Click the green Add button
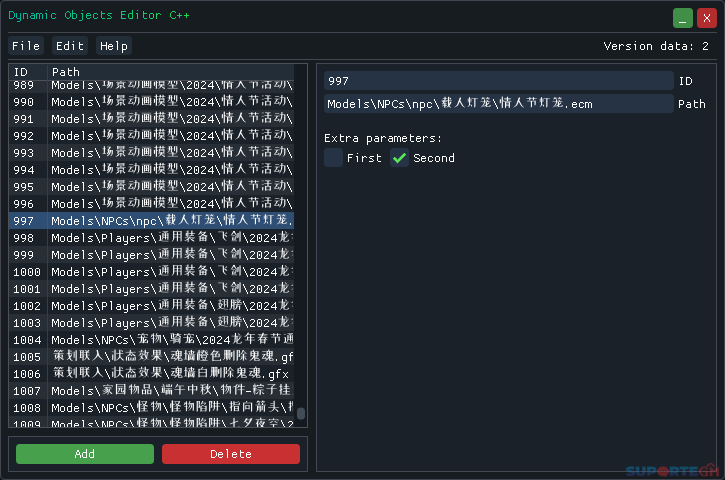 (x=85, y=454)
